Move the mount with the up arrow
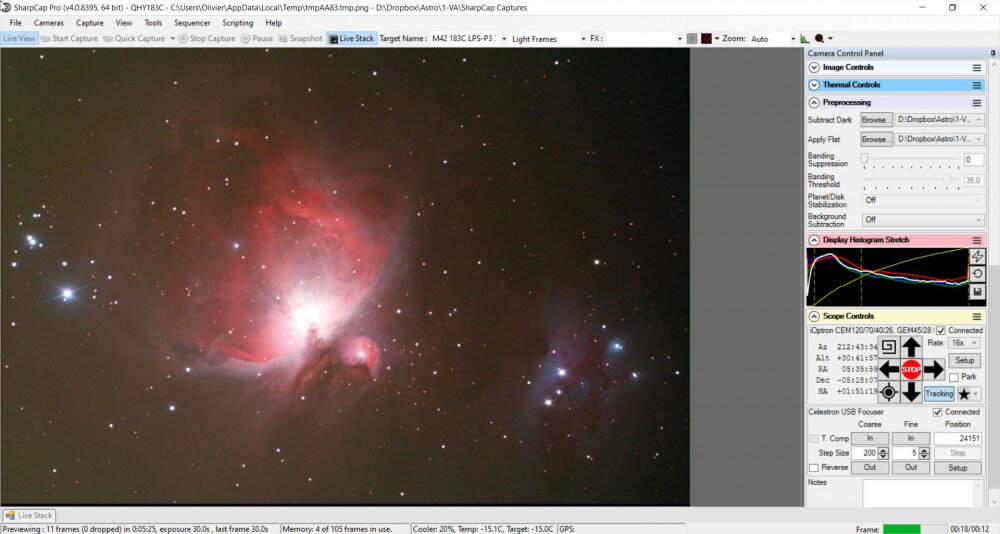1000x534 pixels. point(911,347)
